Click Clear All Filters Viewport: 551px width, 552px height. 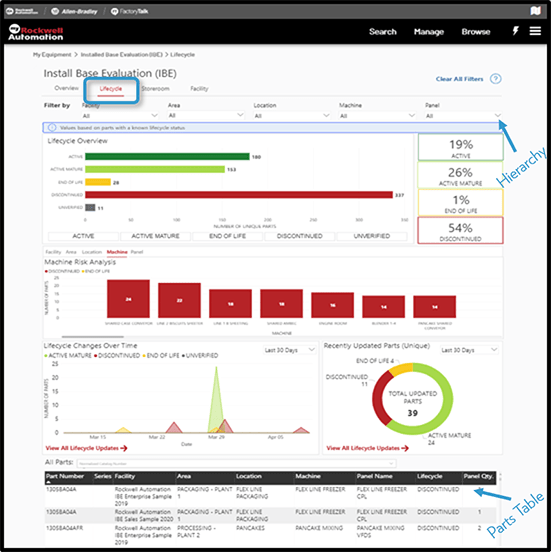pos(459,79)
